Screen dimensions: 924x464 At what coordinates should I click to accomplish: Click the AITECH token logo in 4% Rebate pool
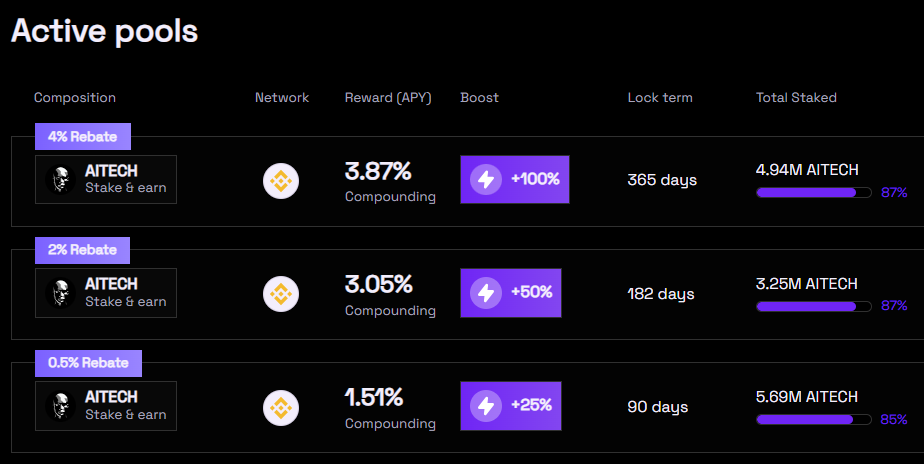tap(61, 180)
